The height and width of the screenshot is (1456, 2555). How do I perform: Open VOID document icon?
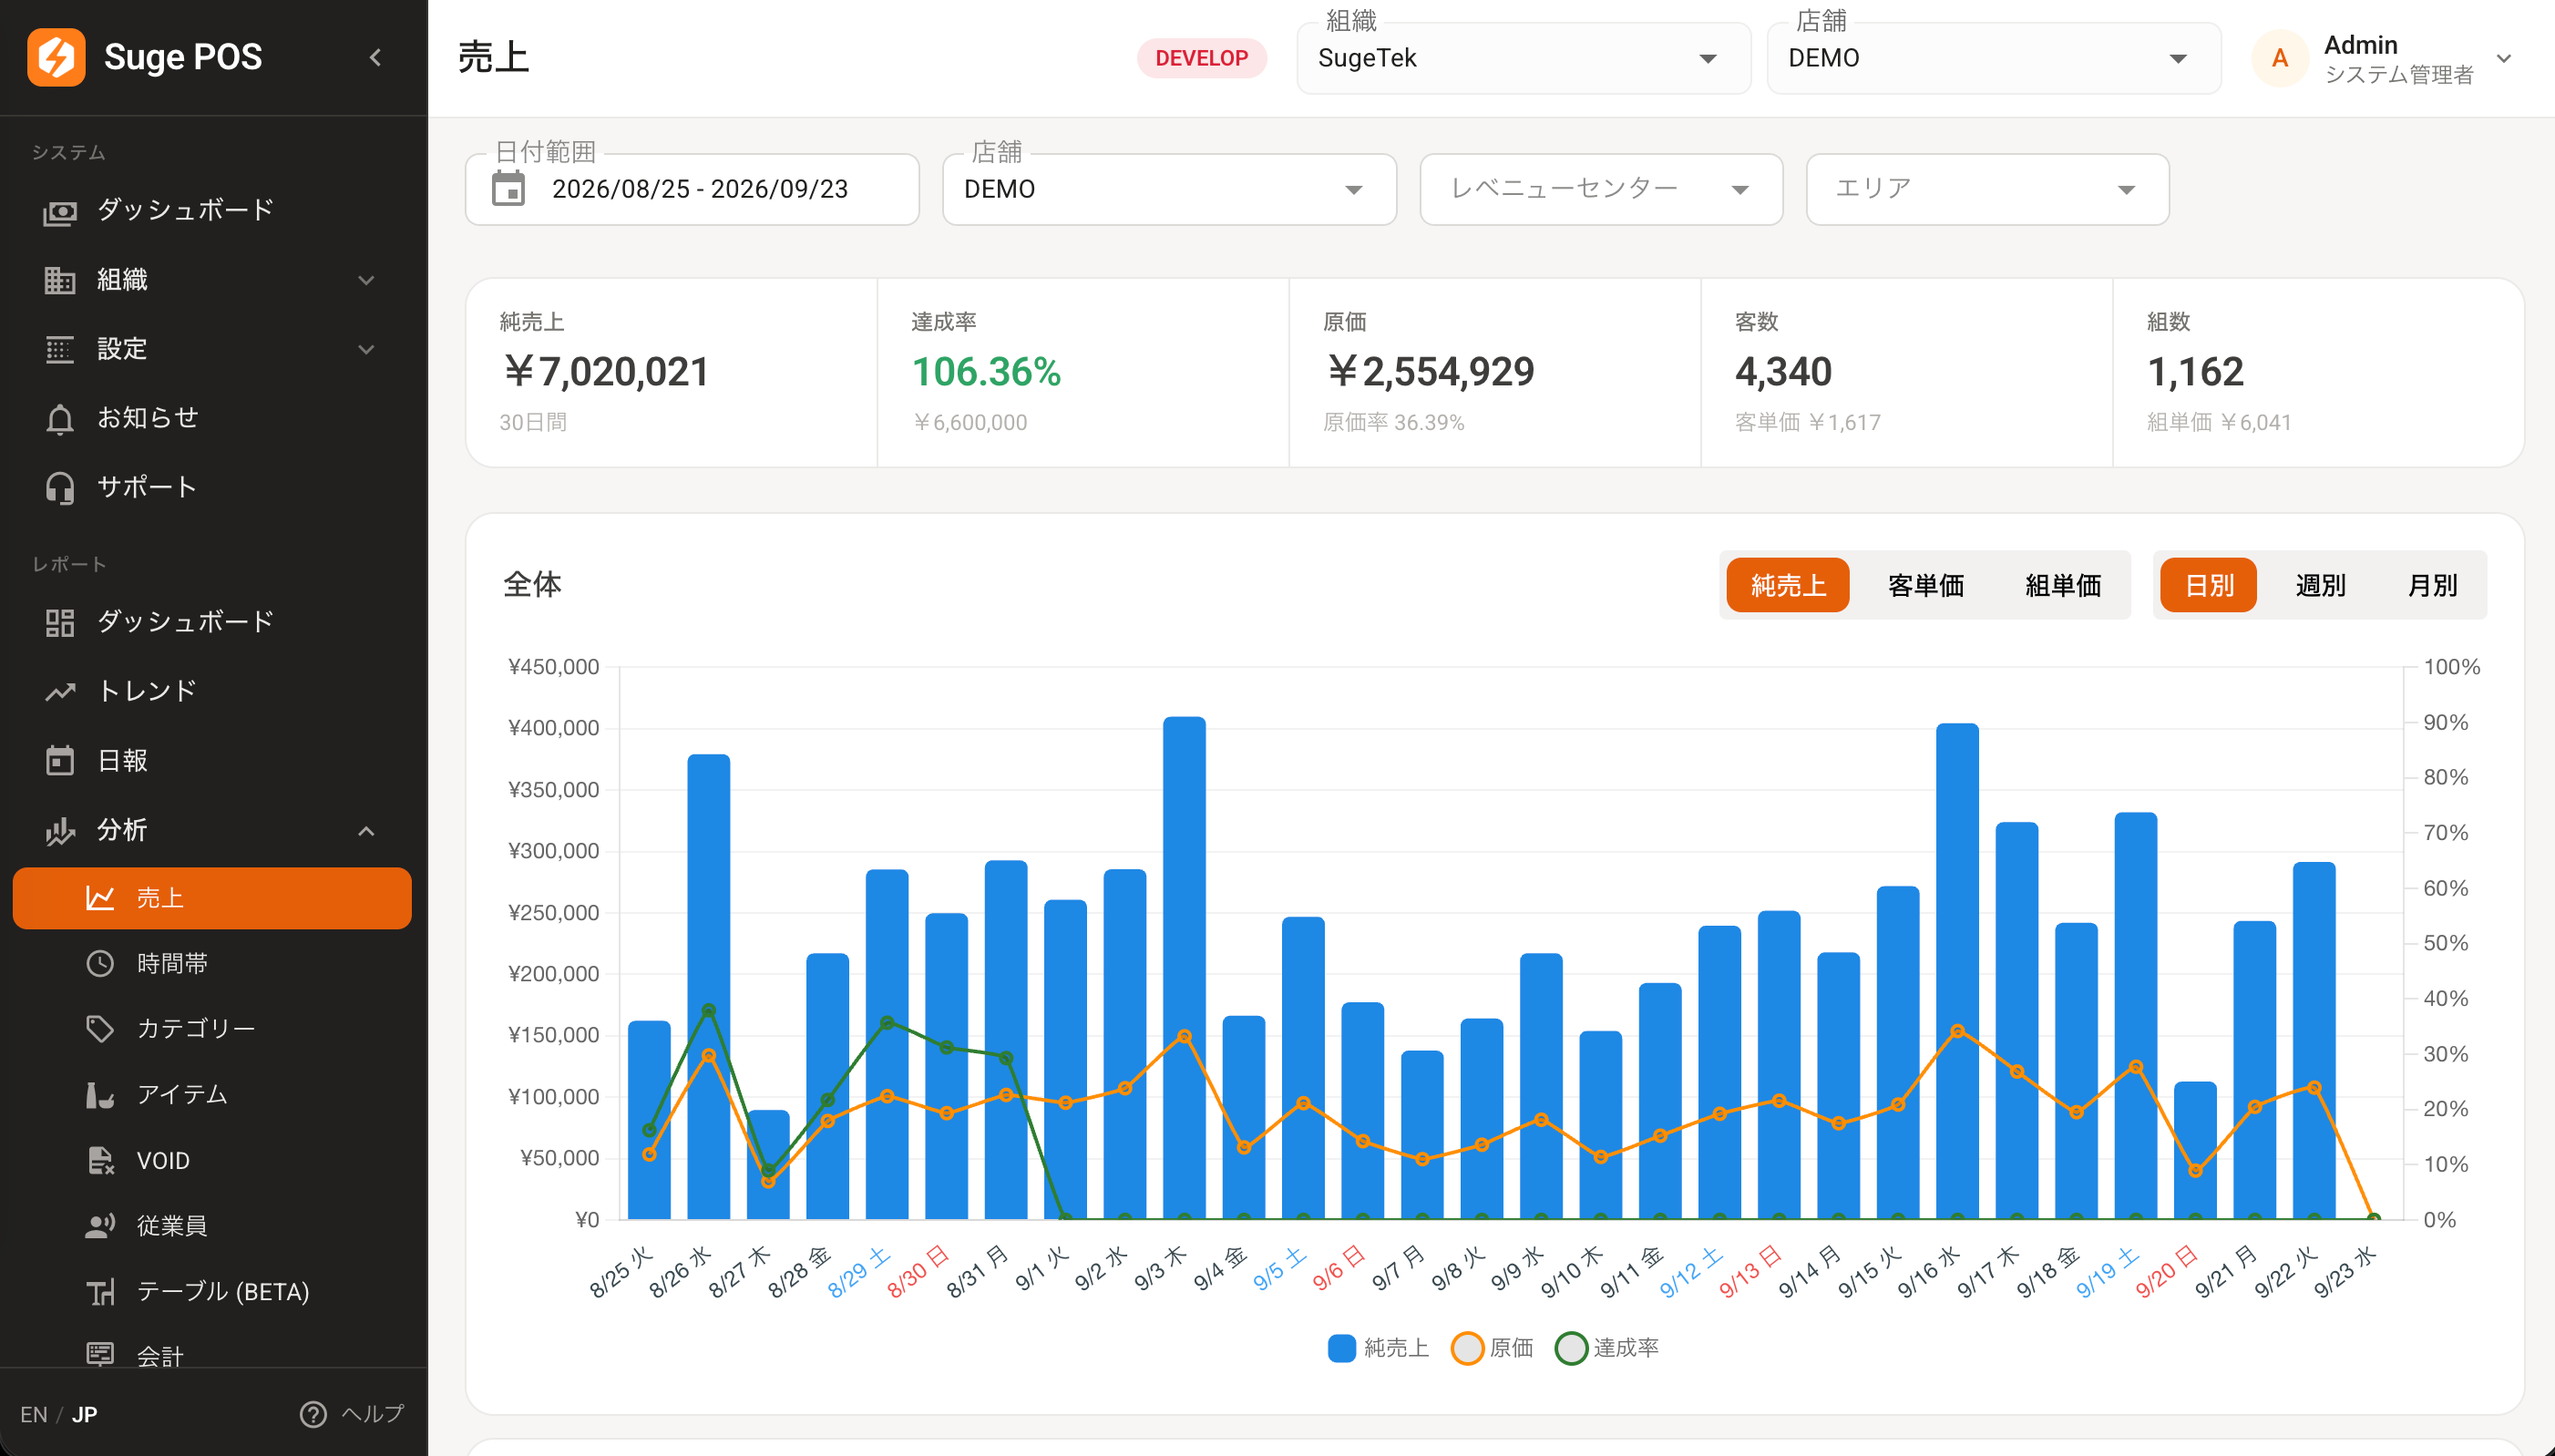pyautogui.click(x=100, y=1160)
